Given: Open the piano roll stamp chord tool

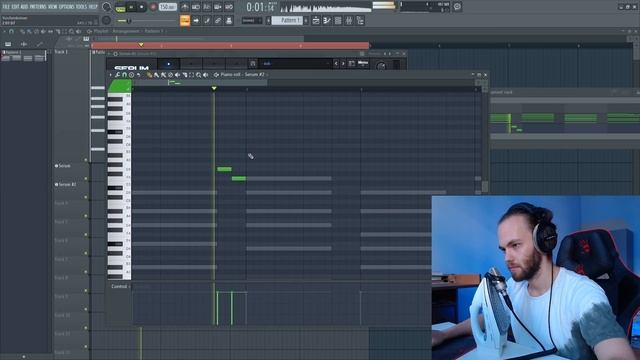Looking at the screenshot, I should click(x=131, y=75).
